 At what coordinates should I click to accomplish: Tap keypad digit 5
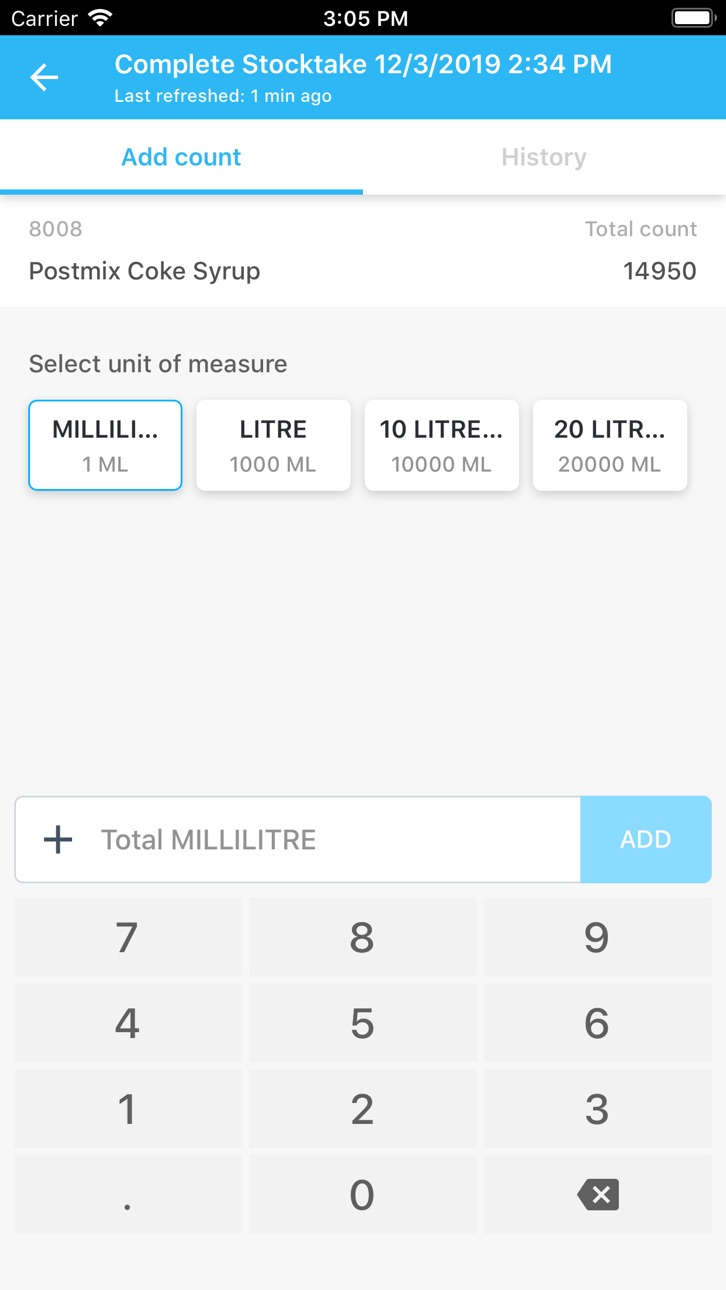[x=362, y=1023]
